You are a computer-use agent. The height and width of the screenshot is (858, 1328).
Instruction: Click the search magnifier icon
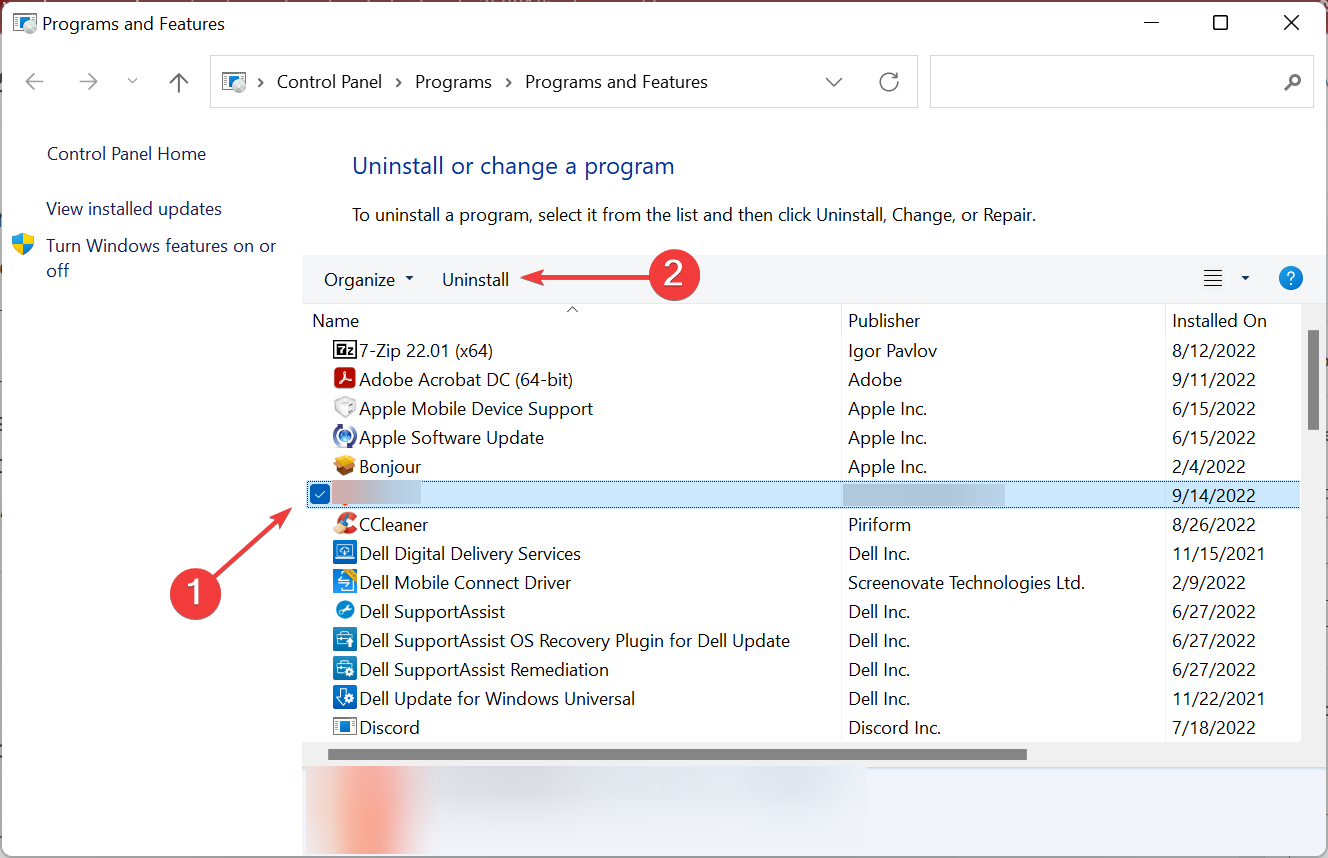click(1292, 82)
